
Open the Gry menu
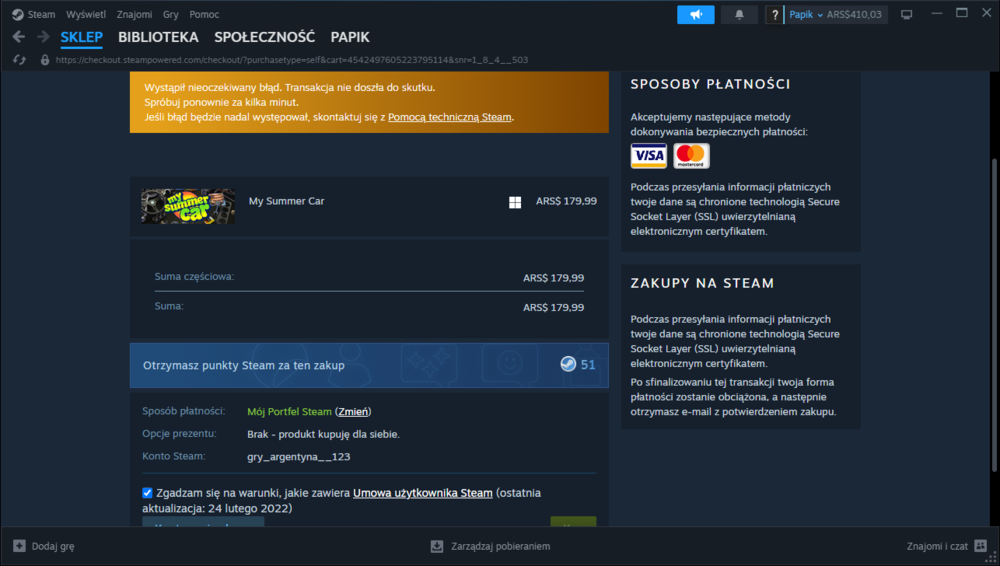[x=170, y=14]
